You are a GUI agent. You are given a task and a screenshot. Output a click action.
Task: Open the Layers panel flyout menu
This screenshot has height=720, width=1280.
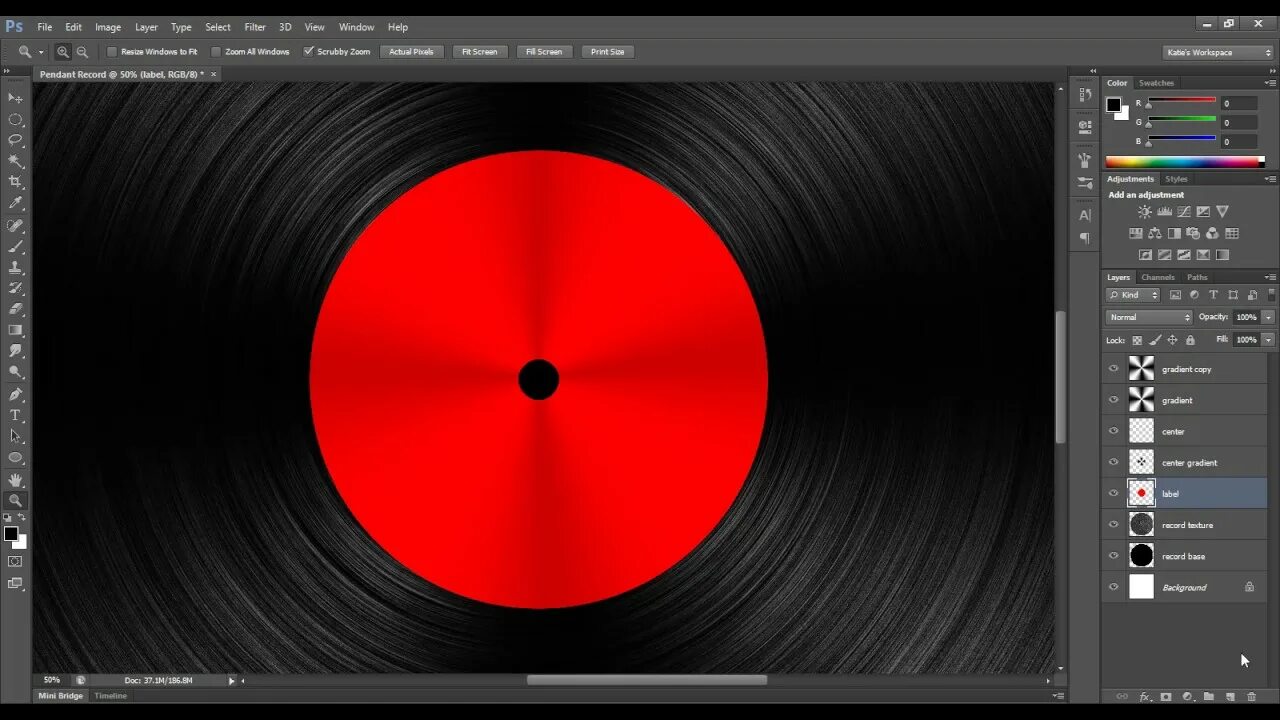(x=1271, y=277)
